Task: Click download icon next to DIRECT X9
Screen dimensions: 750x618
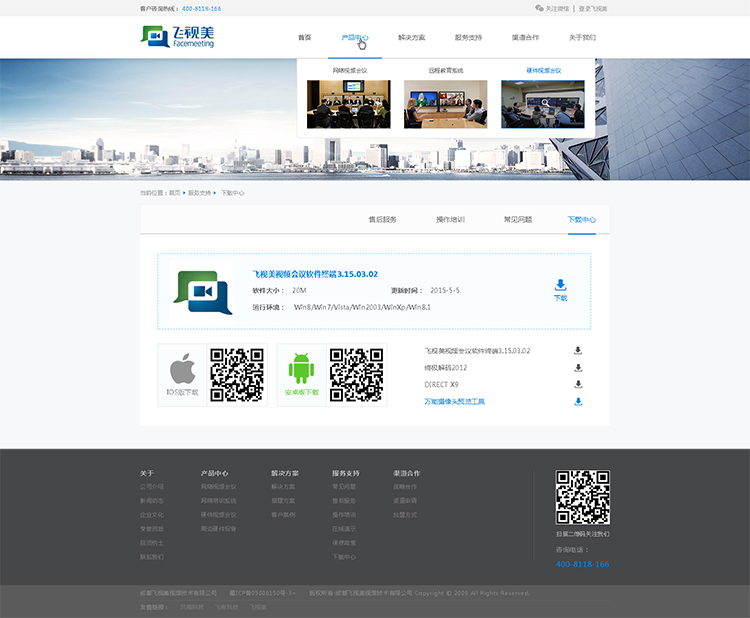Action: pyautogui.click(x=578, y=384)
